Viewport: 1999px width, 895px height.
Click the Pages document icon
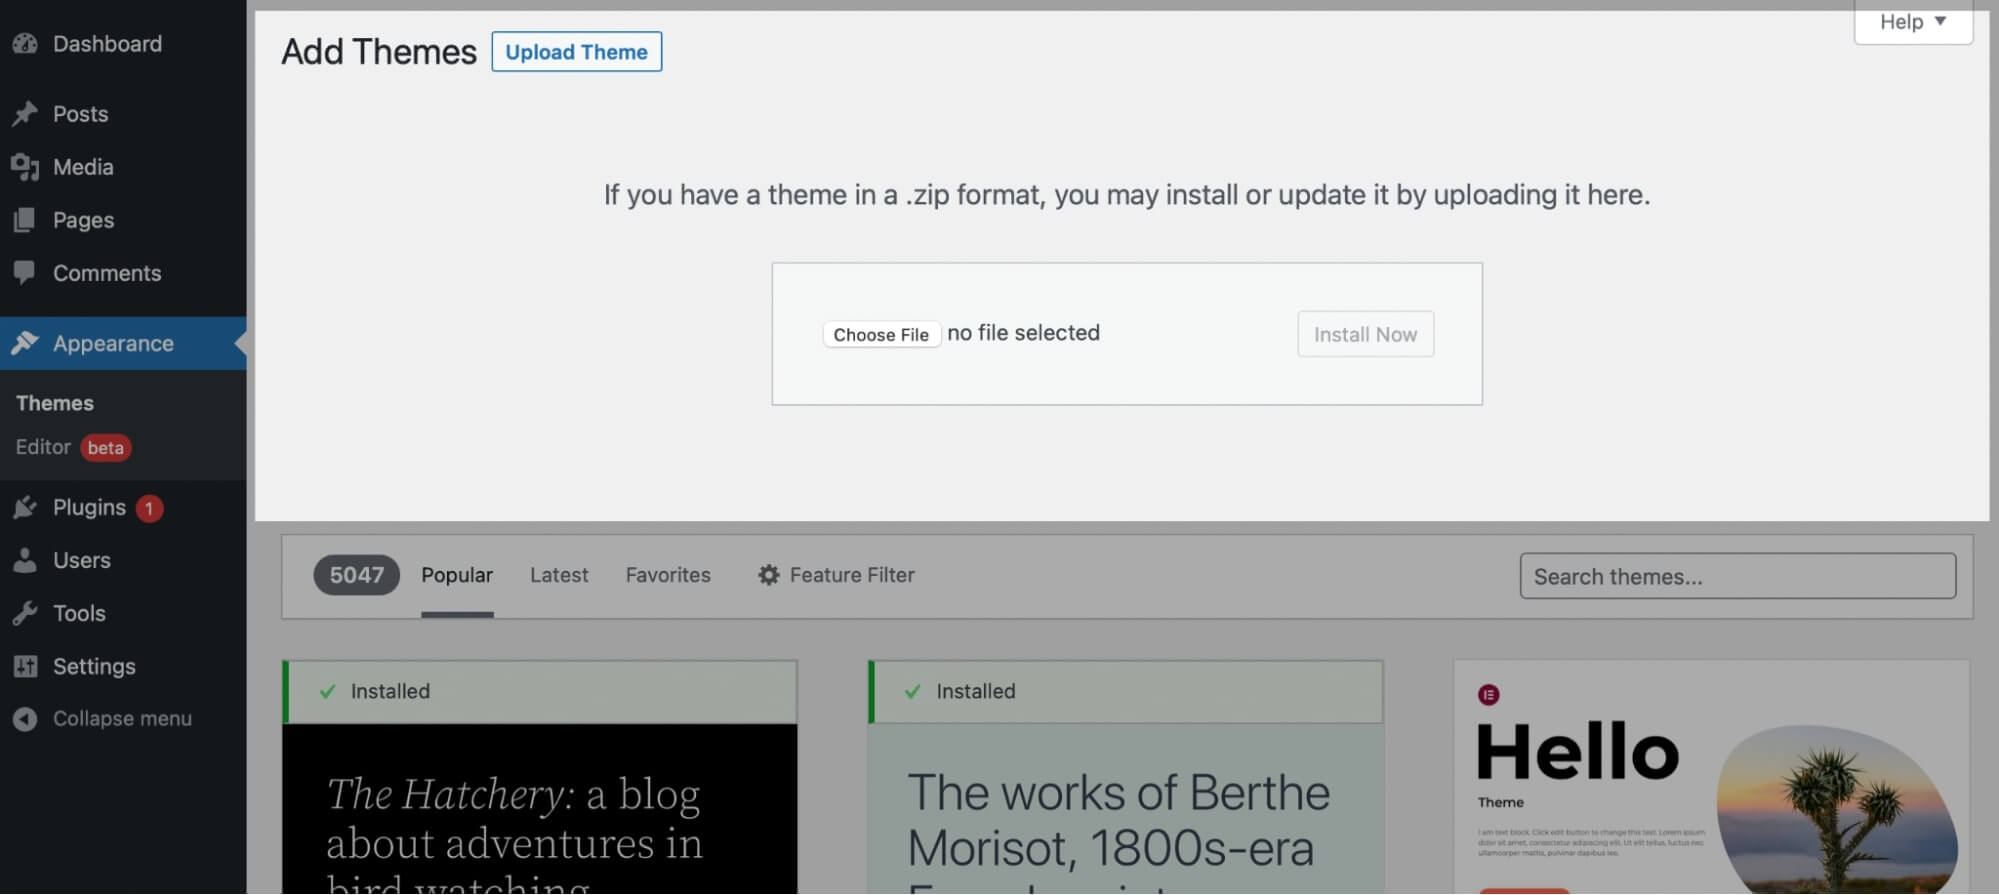click(x=25, y=220)
